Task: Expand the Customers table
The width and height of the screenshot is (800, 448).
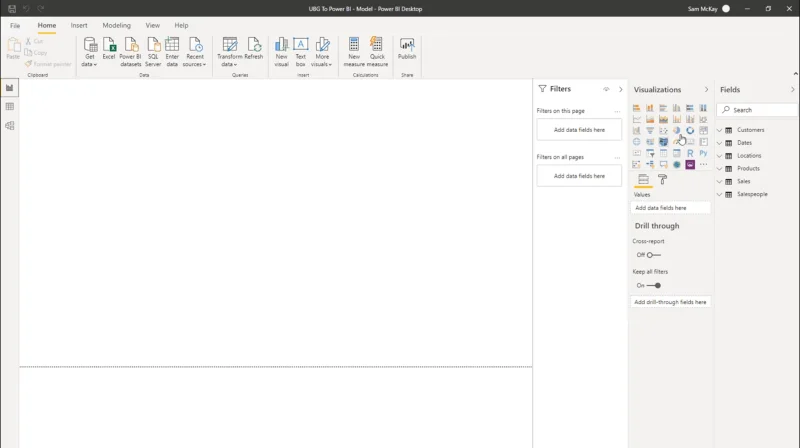Action: [719, 130]
